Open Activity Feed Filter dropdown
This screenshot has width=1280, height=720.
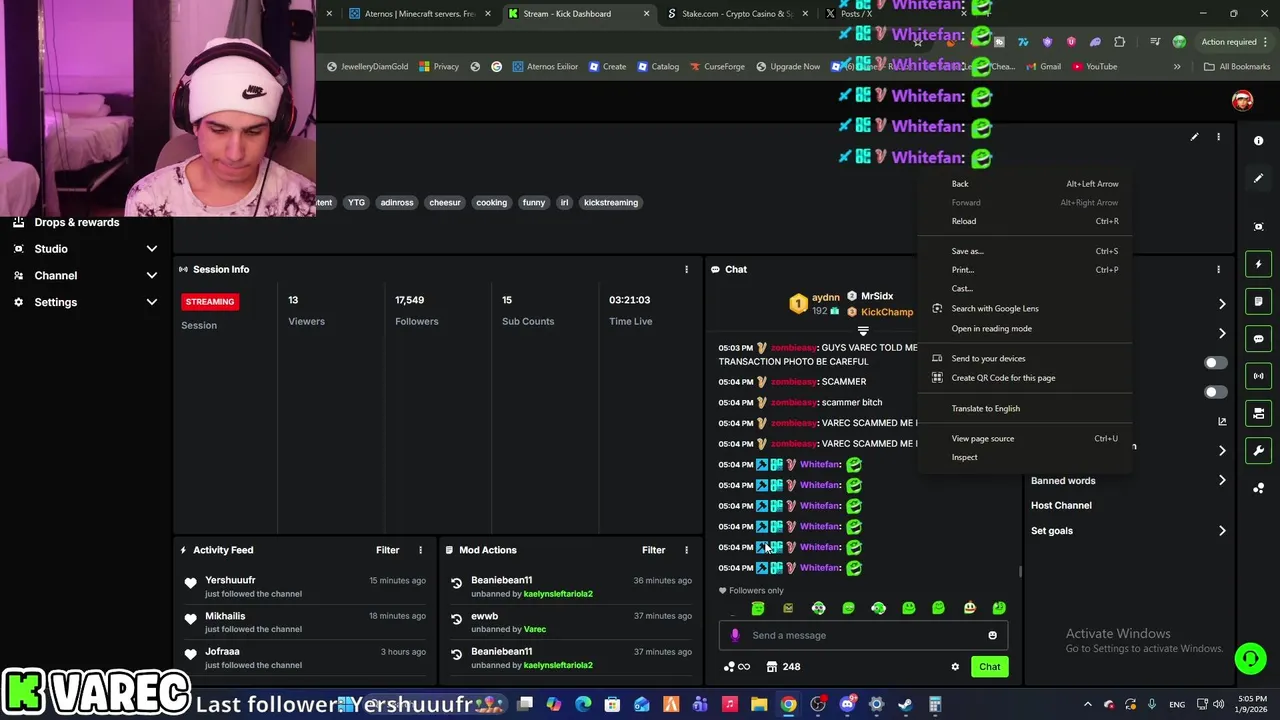click(x=387, y=550)
